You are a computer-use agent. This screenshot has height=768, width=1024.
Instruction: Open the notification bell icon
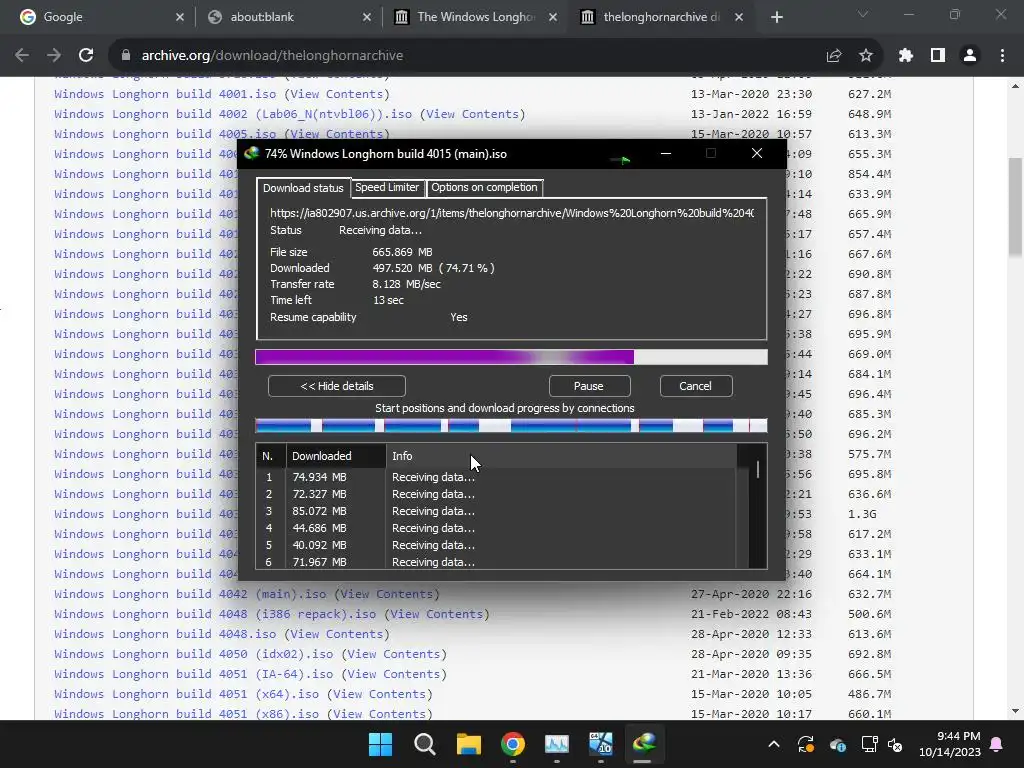[x=997, y=744]
